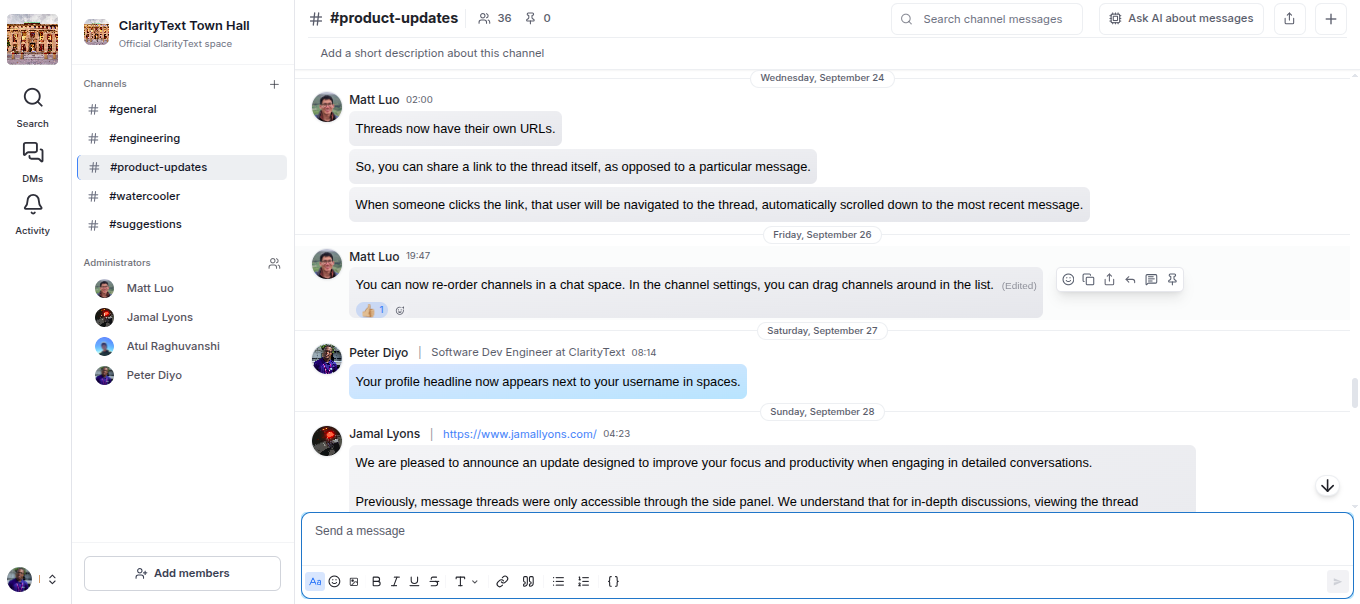1360x604 pixels.
Task: Open the thread view for Matt's message
Action: (1150, 279)
